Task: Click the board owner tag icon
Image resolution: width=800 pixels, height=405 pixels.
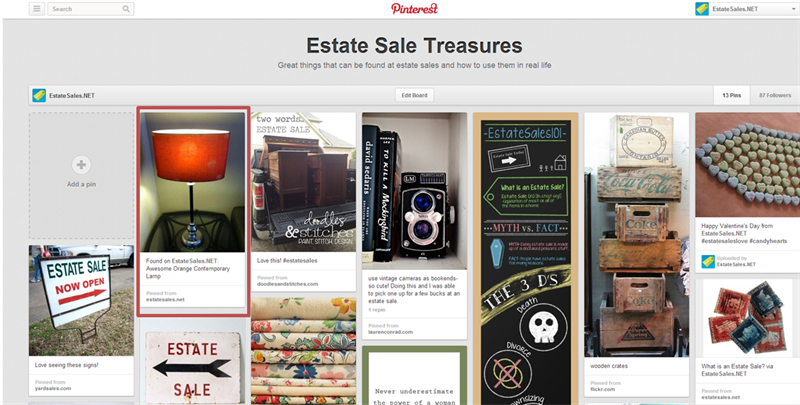Action: (x=39, y=95)
